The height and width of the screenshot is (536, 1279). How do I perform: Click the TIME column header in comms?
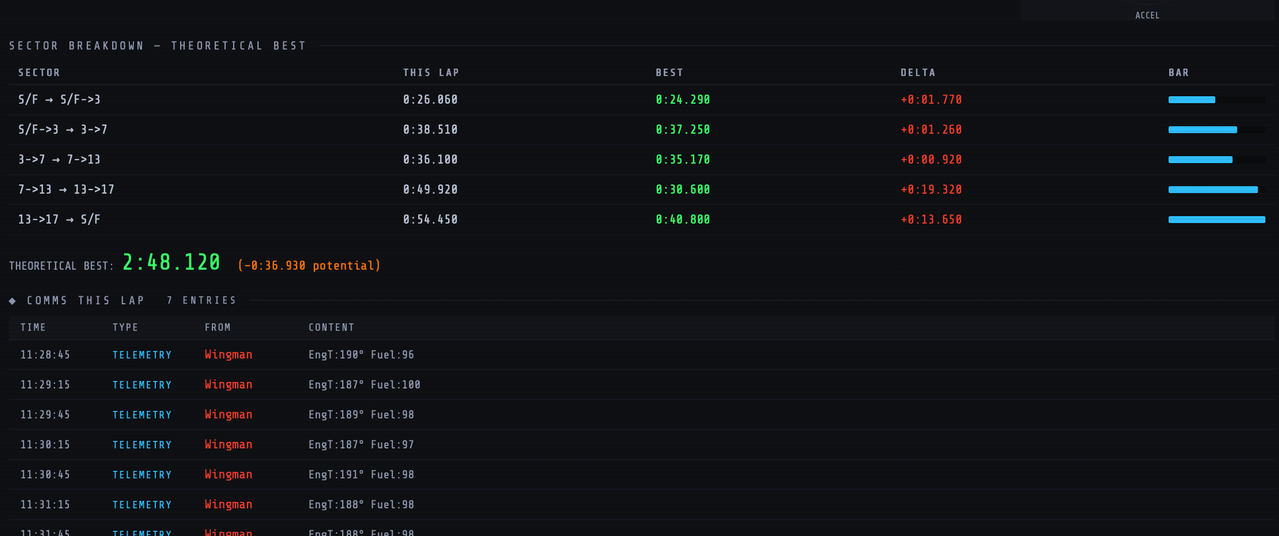point(33,328)
